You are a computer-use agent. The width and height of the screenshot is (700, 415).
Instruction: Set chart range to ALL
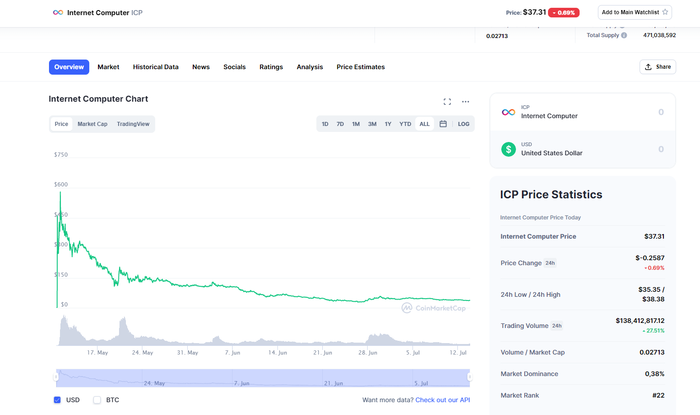(x=425, y=124)
